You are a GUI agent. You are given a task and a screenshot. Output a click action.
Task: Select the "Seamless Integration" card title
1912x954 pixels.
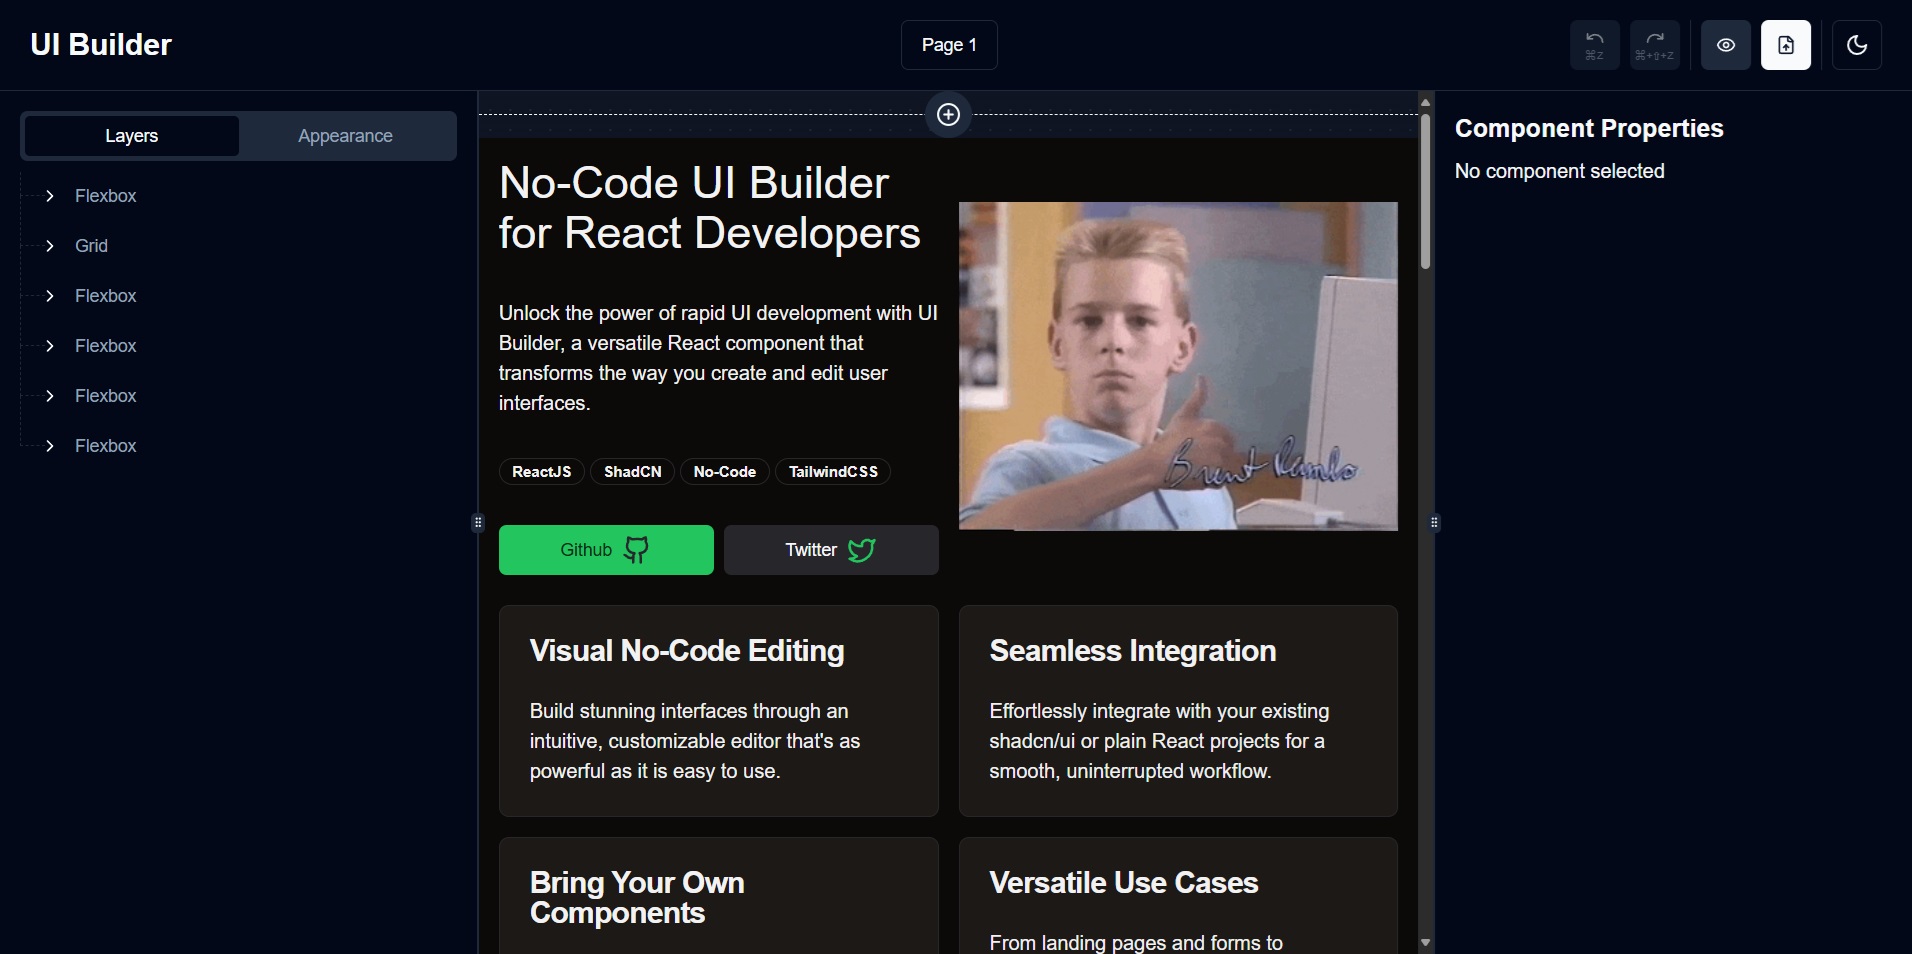tap(1132, 651)
